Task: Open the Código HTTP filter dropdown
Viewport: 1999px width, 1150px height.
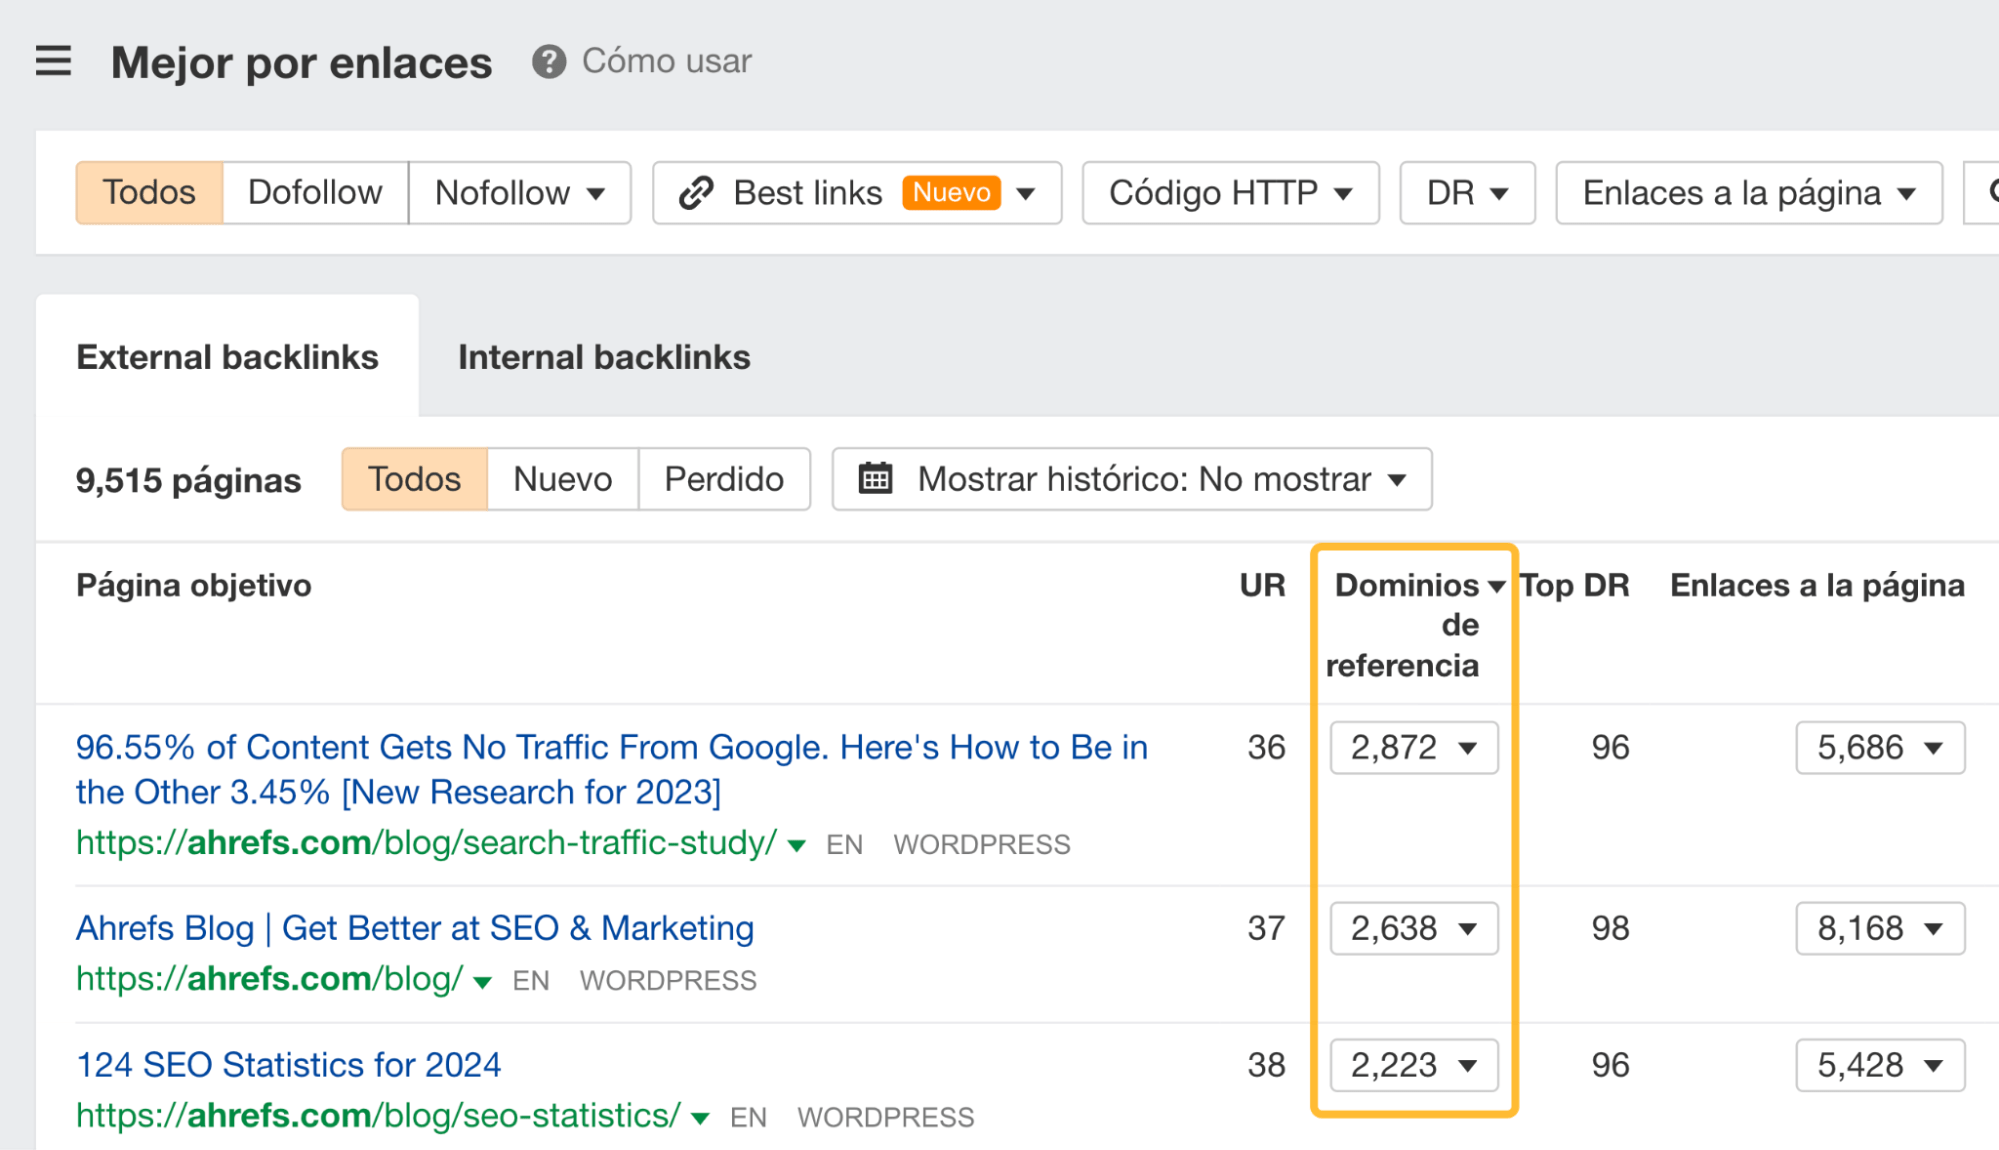Action: click(1229, 192)
